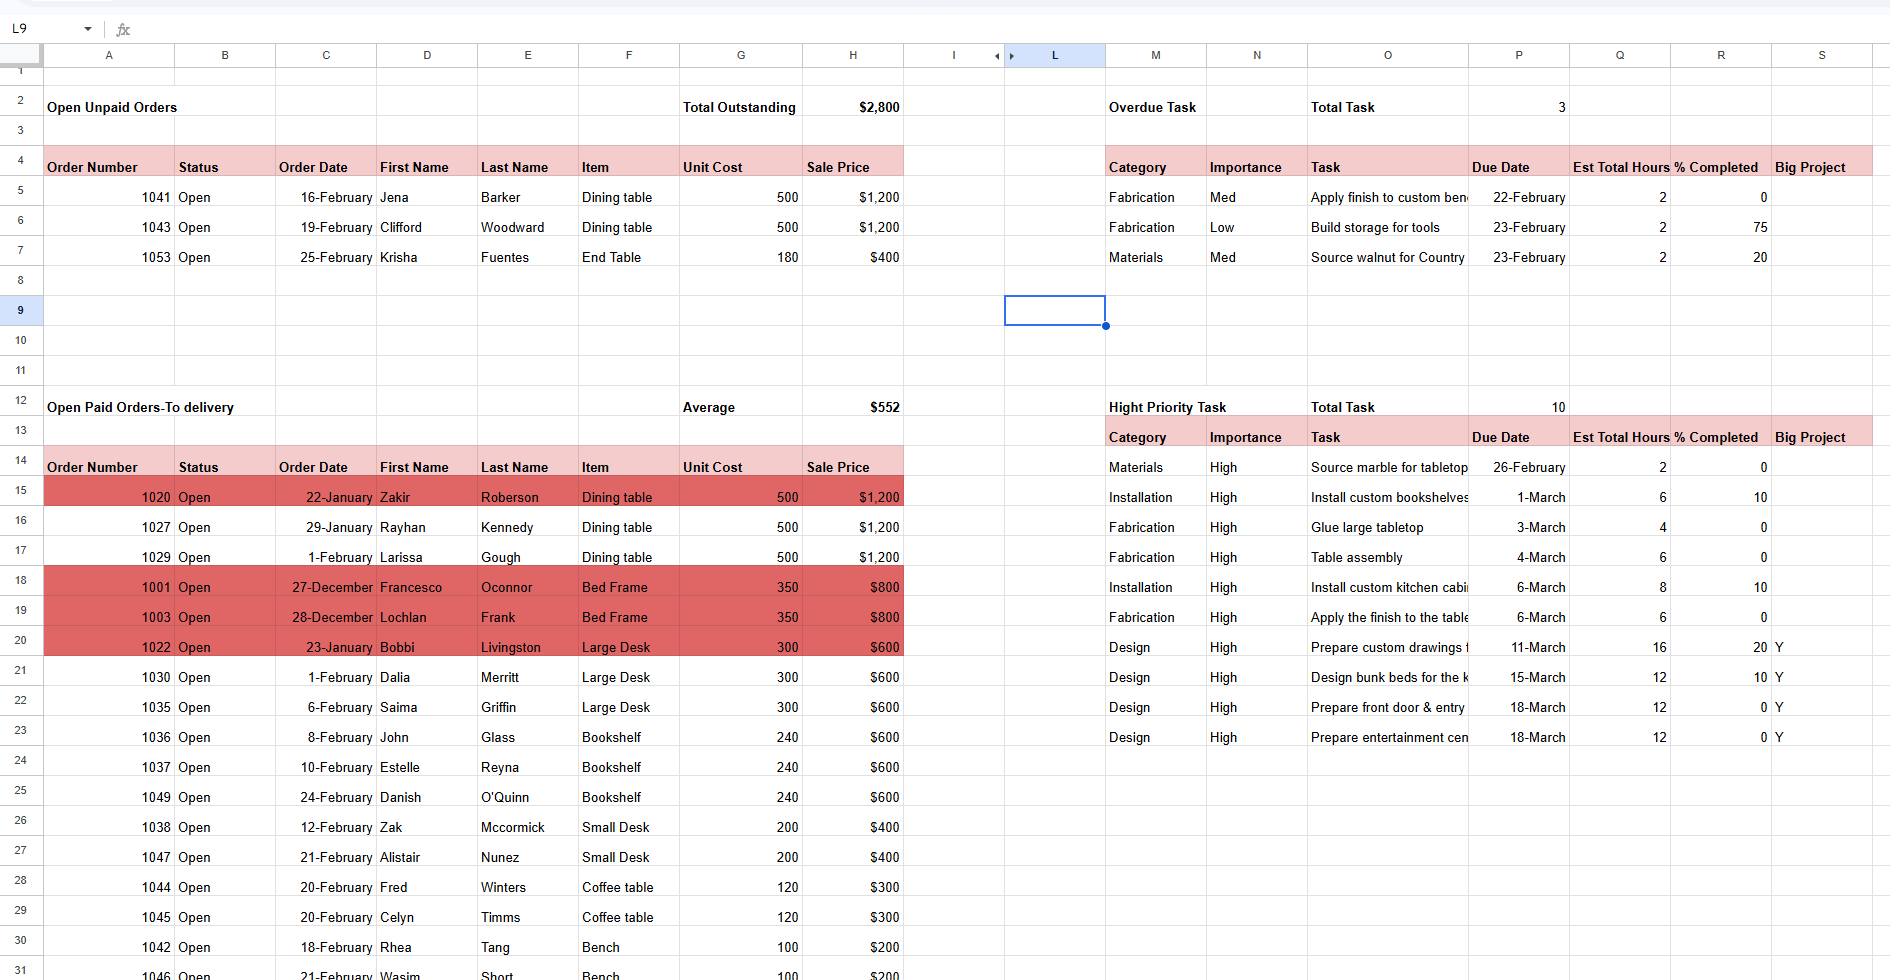Click 'Glass' last name cell
Viewport: 1890px width, 980px height.
528,731
